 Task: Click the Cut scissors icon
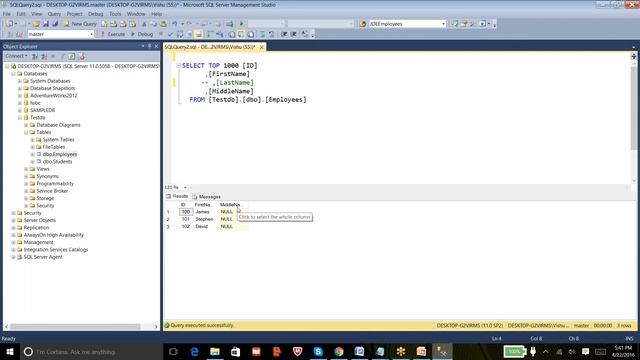(x=144, y=24)
